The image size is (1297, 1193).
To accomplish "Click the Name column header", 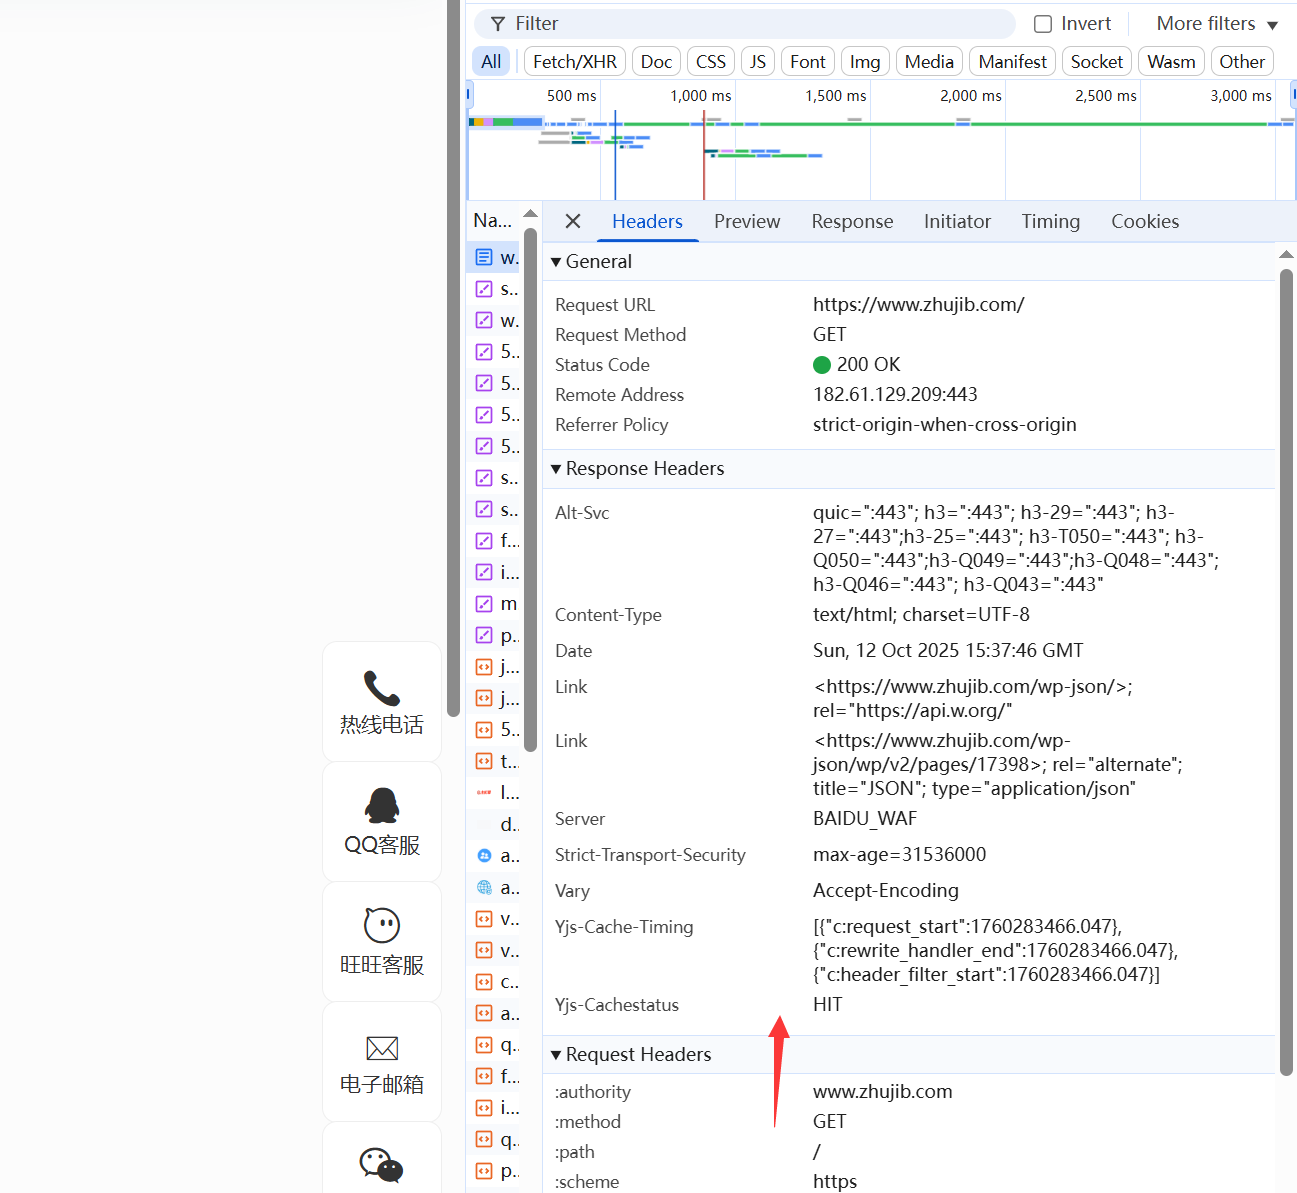I will [x=492, y=220].
